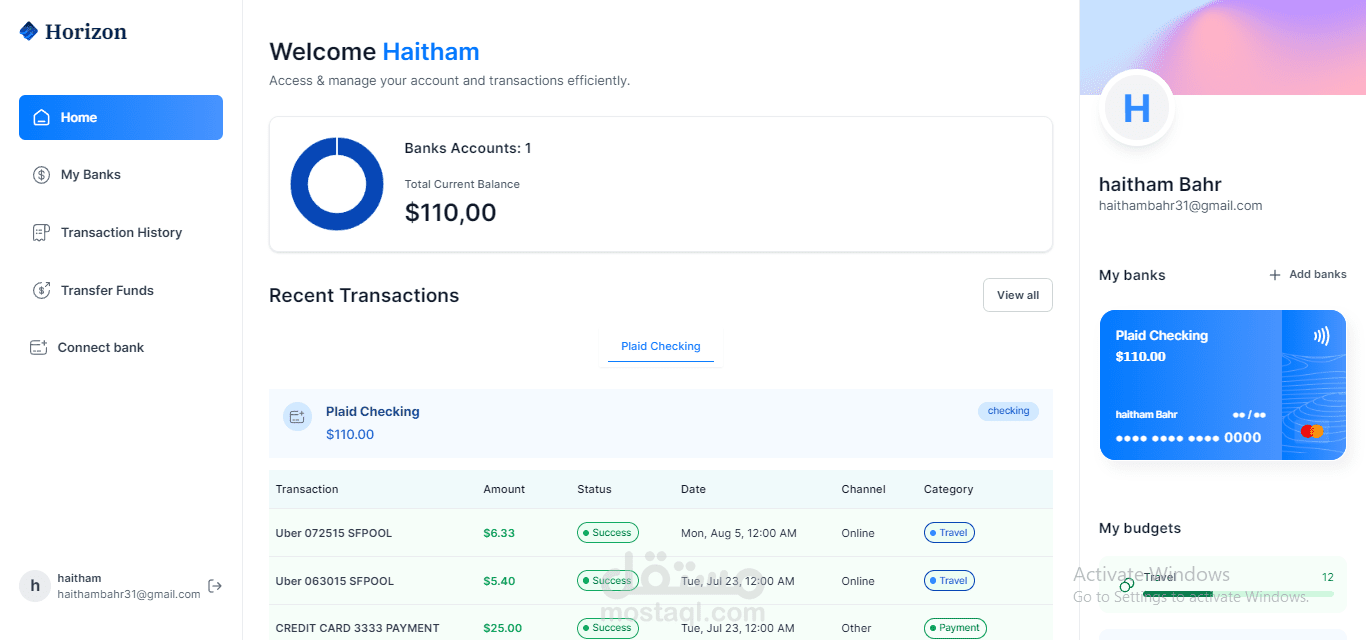This screenshot has width=1366, height=640.
Task: Open Transaction History via its receipt icon
Action: (40, 232)
